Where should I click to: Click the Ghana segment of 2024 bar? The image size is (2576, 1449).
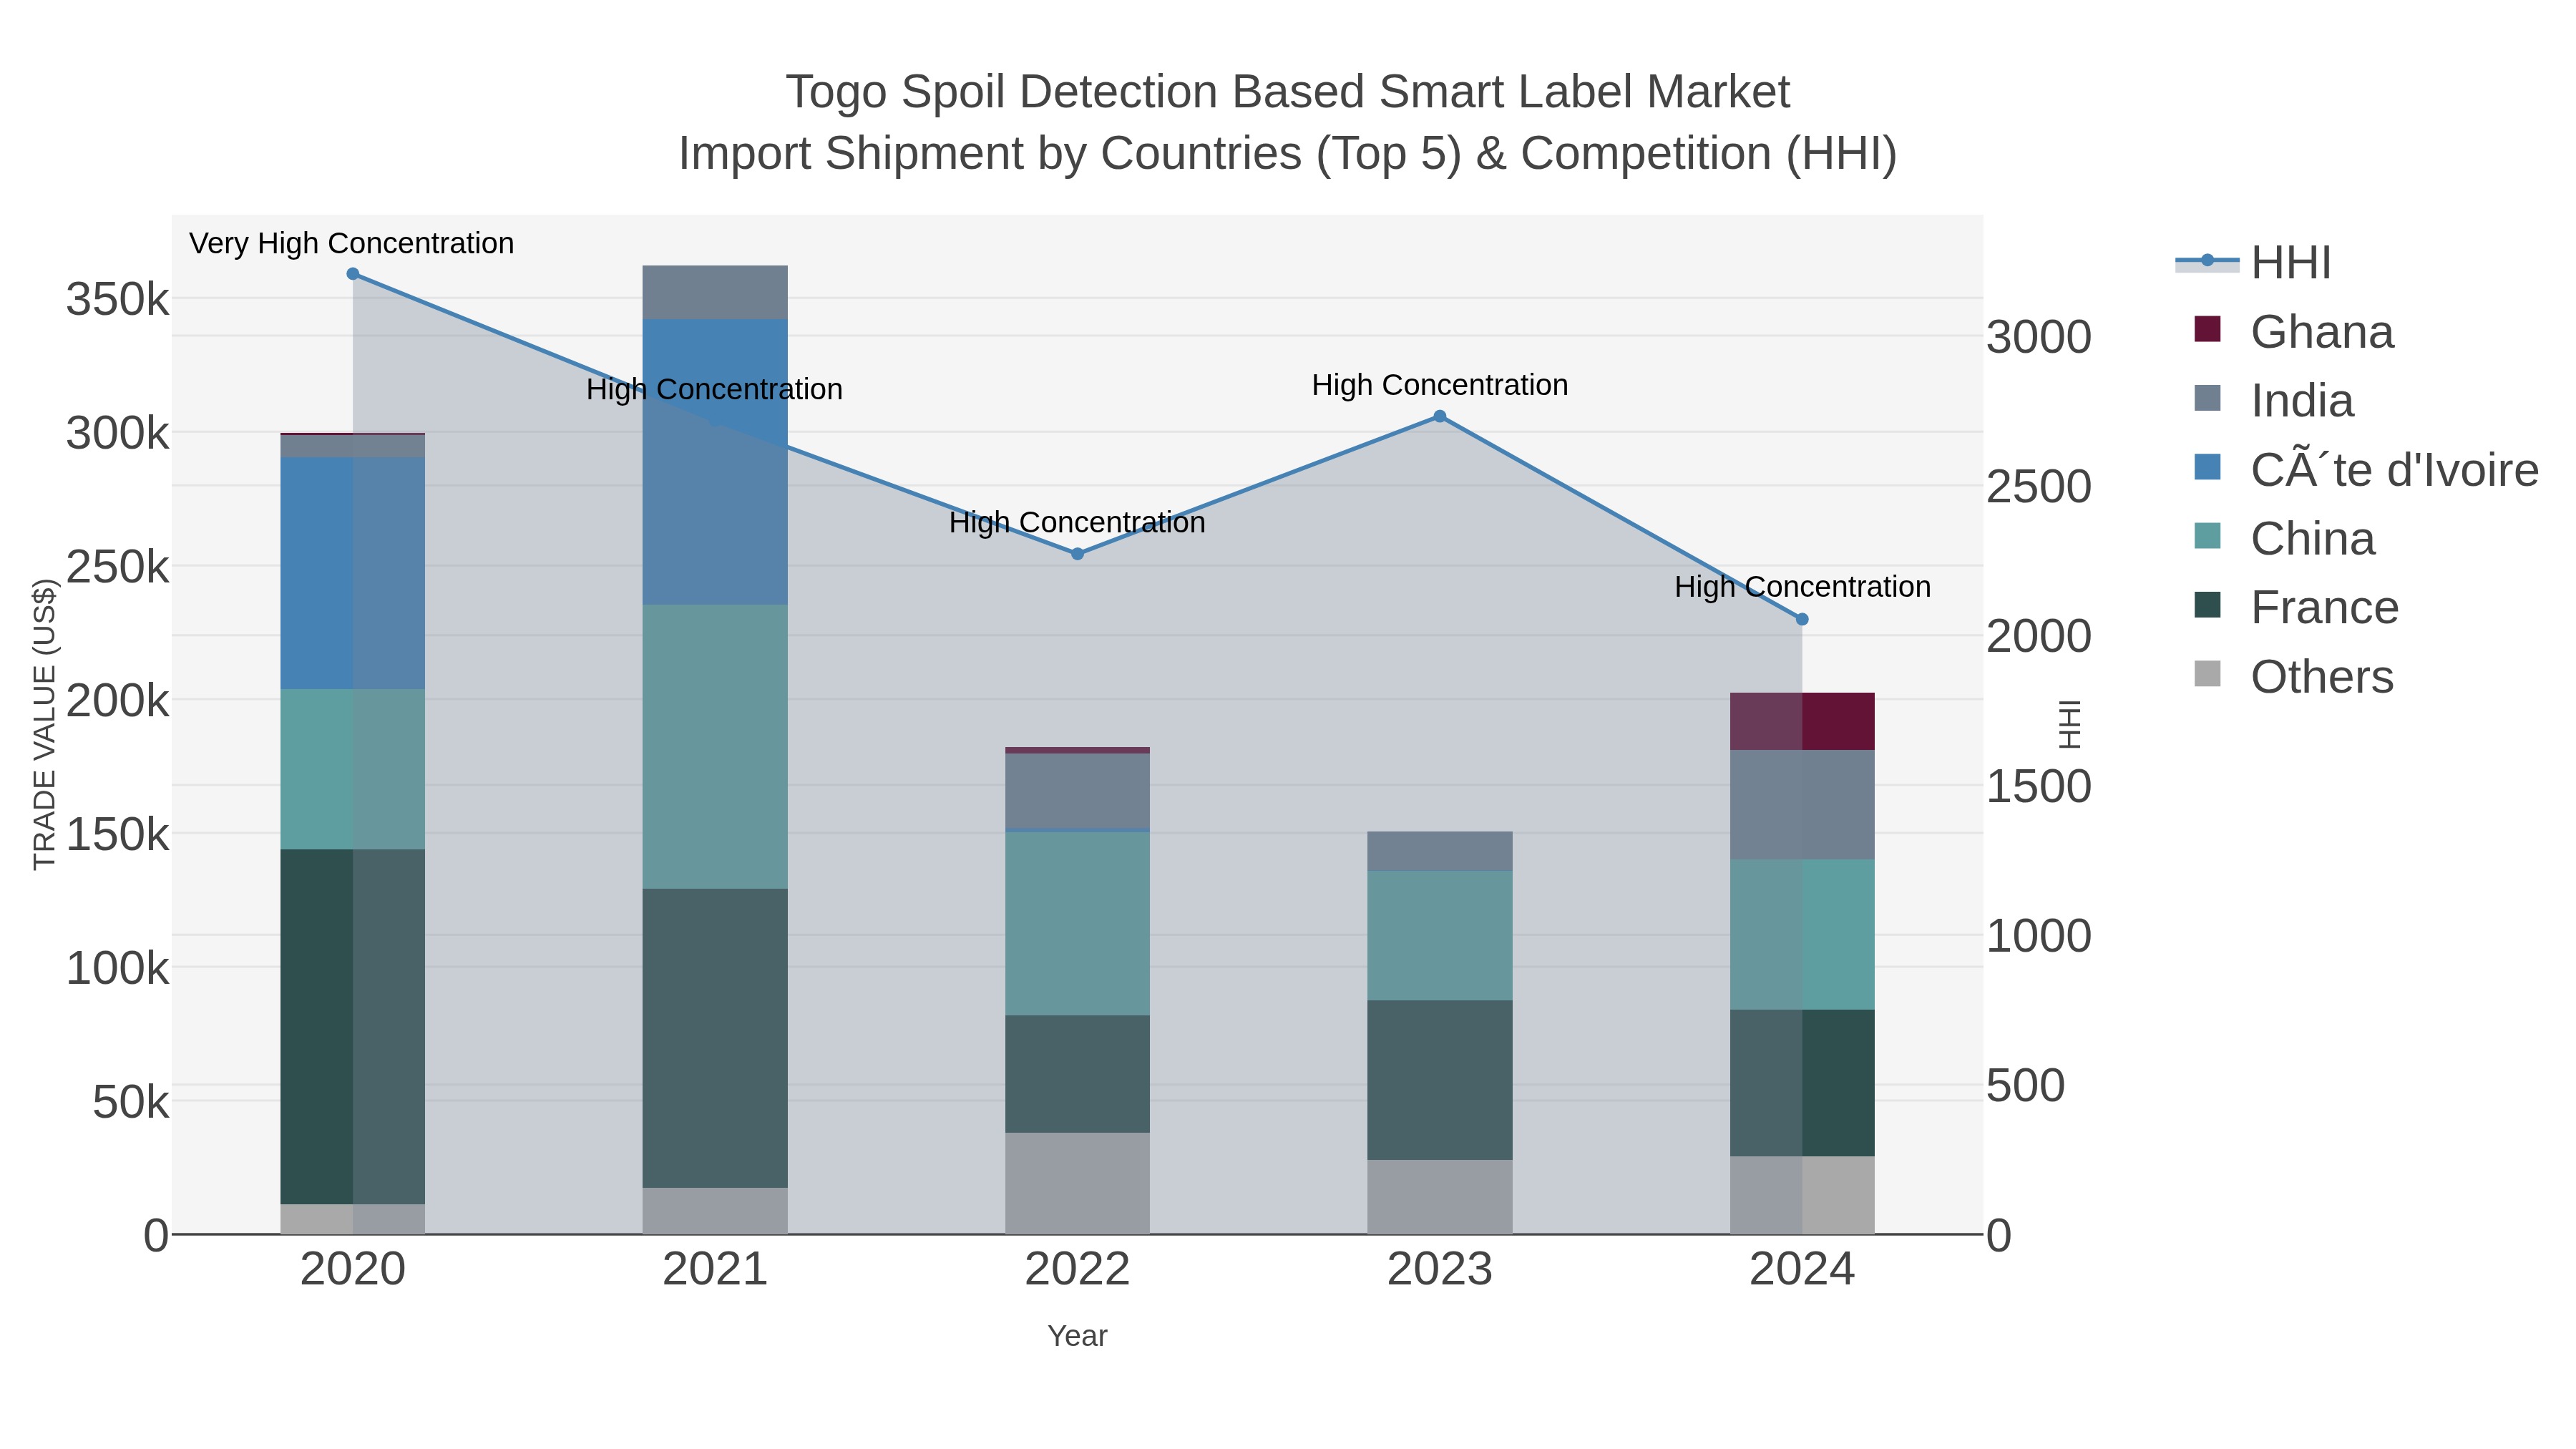pyautogui.click(x=1802, y=721)
